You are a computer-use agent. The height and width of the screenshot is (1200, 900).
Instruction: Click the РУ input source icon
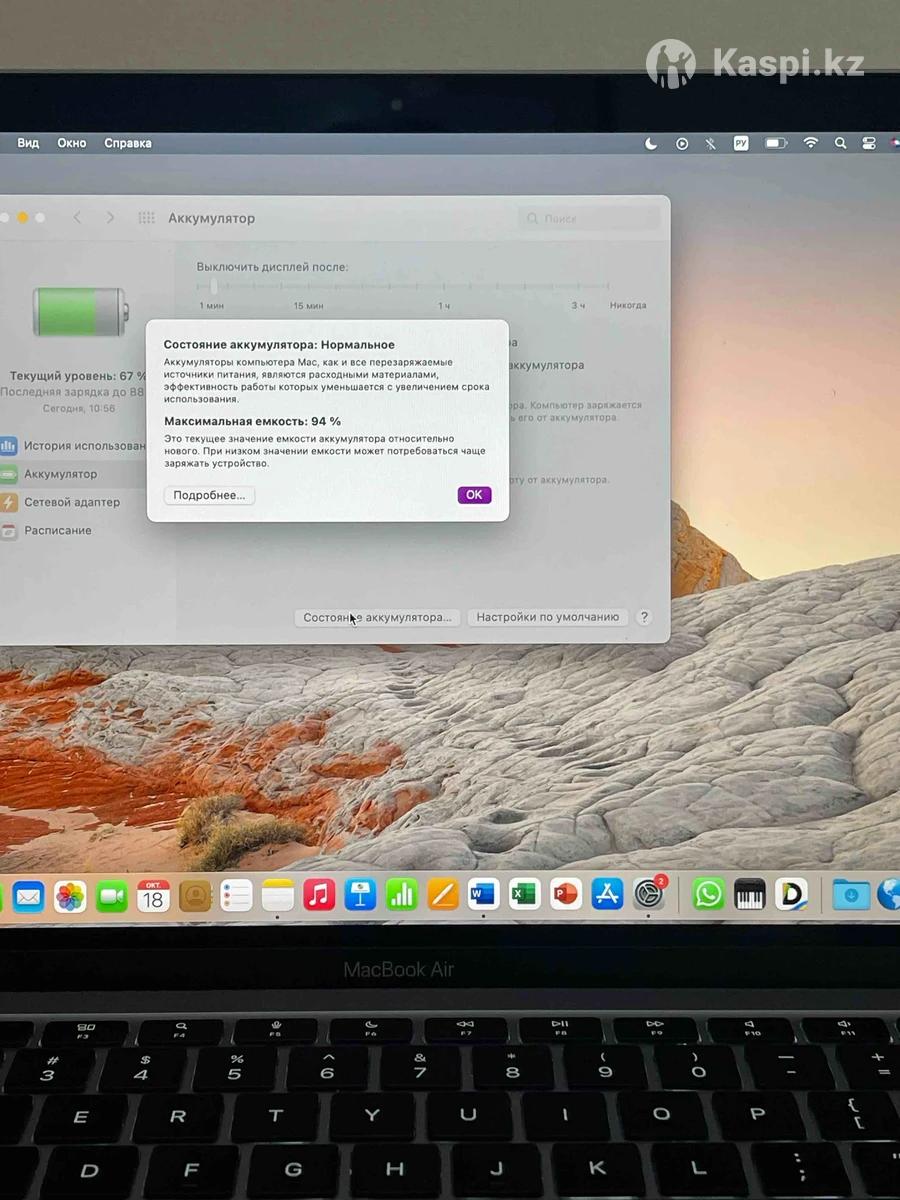click(741, 143)
